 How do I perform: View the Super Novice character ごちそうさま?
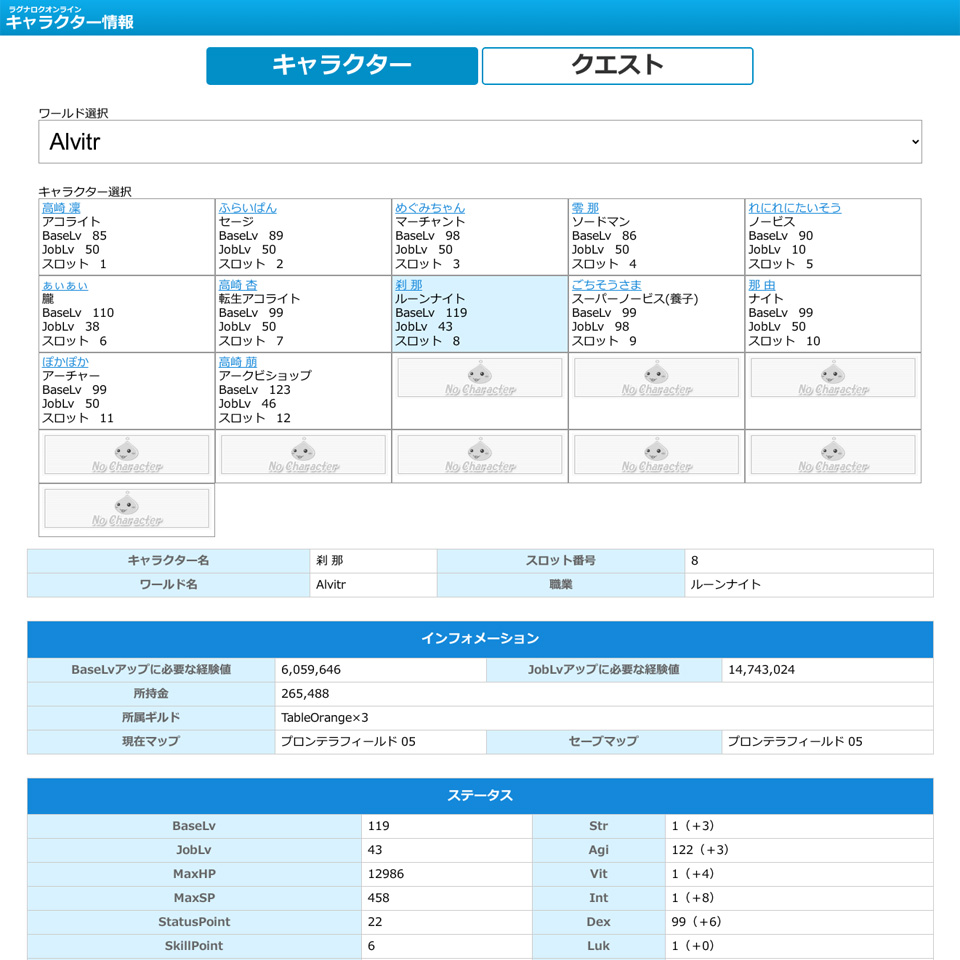607,285
